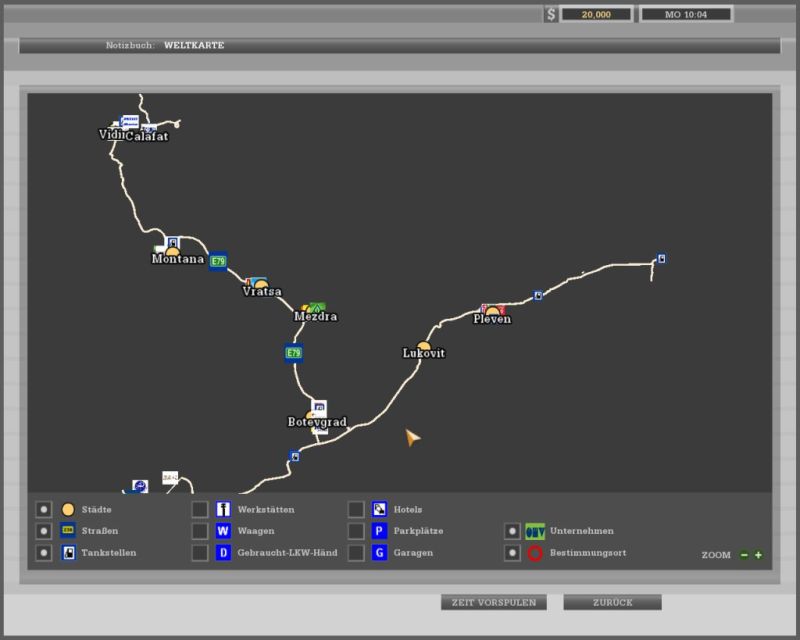This screenshot has width=800, height=640.
Task: Select the Vratsa city marker
Action: click(261, 285)
